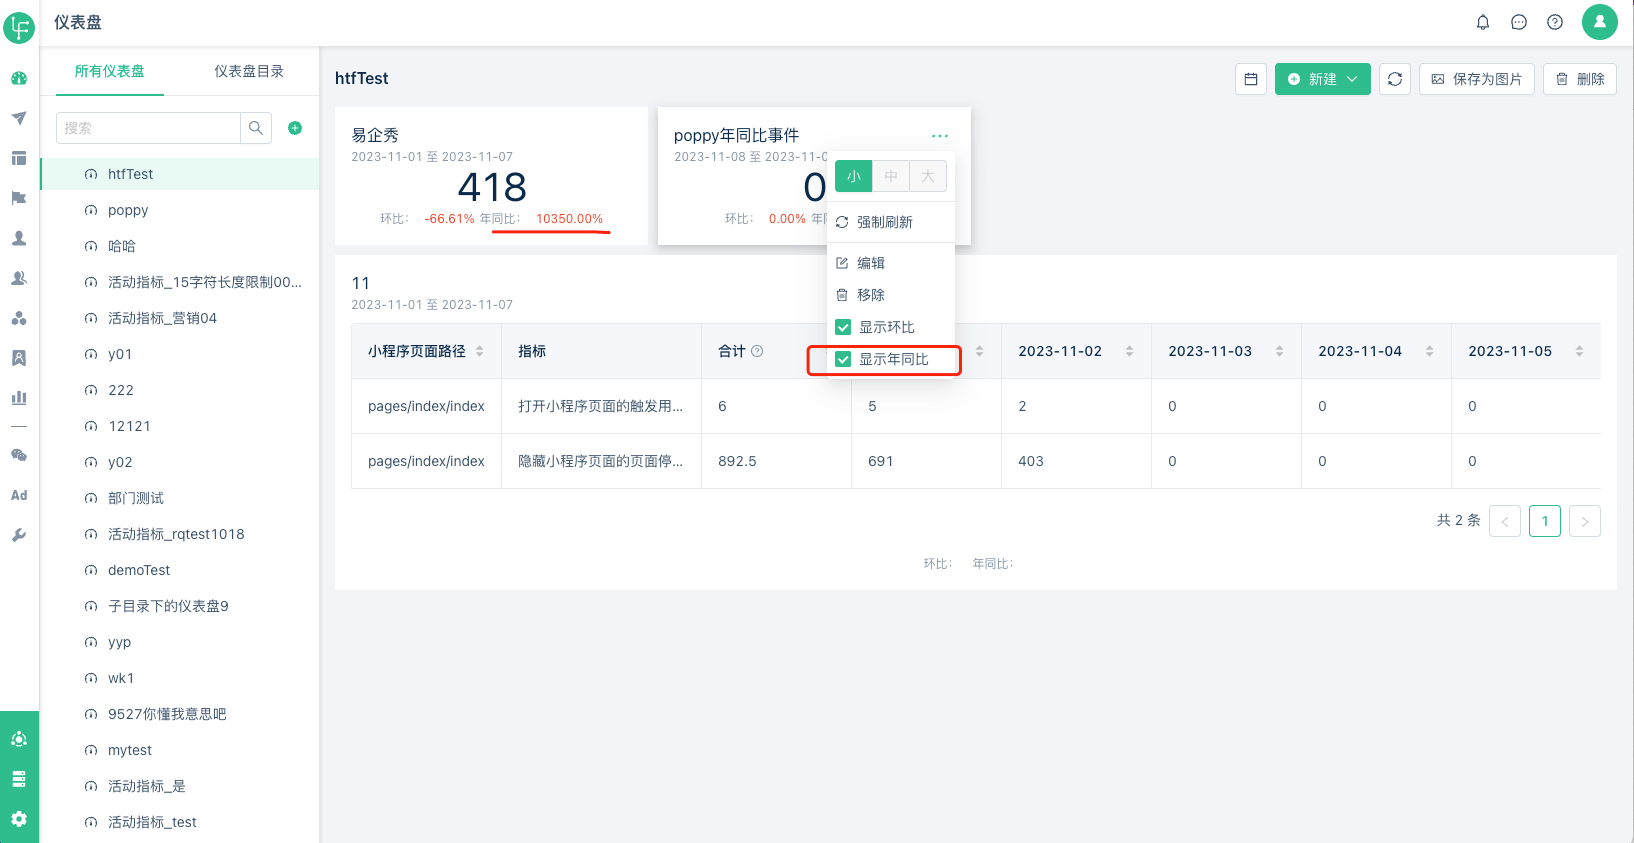Screen dimensions: 1634x843
Task: Uncheck the 显示环比 checkbox
Action: click(843, 327)
